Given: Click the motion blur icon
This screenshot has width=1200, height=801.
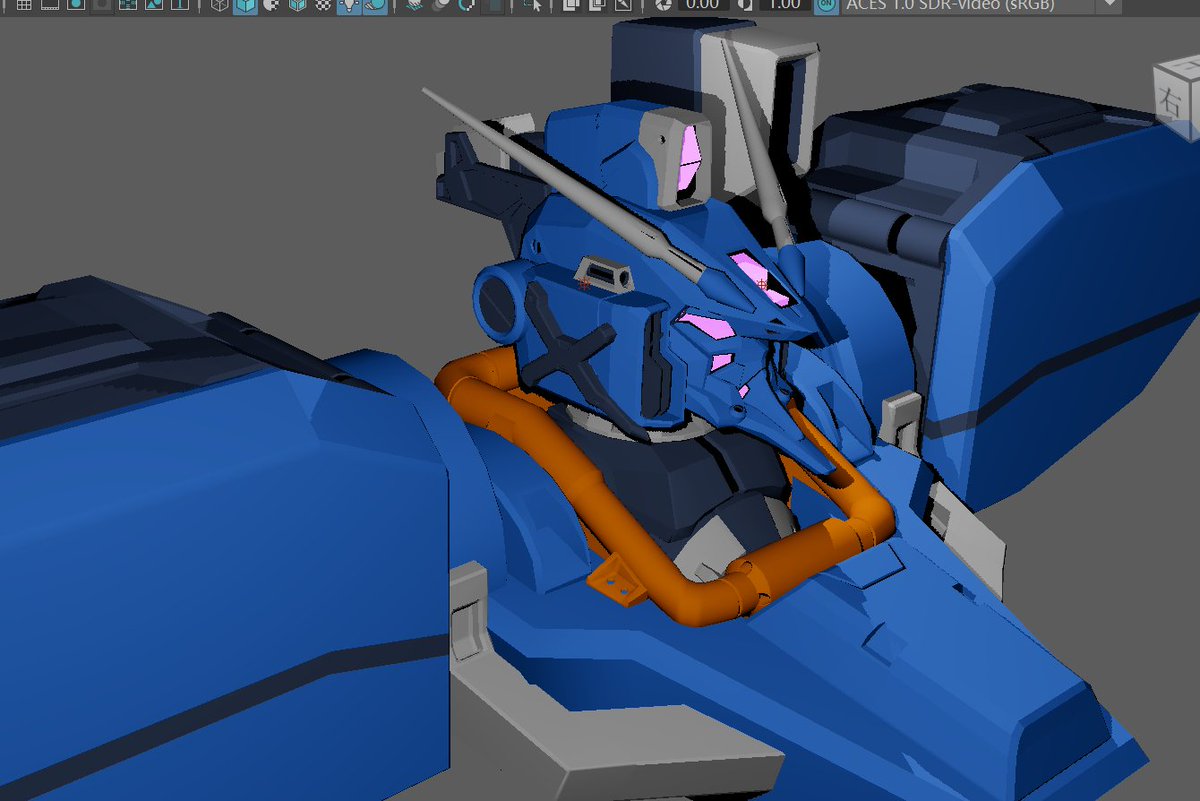Looking at the screenshot, I should pos(441,5).
